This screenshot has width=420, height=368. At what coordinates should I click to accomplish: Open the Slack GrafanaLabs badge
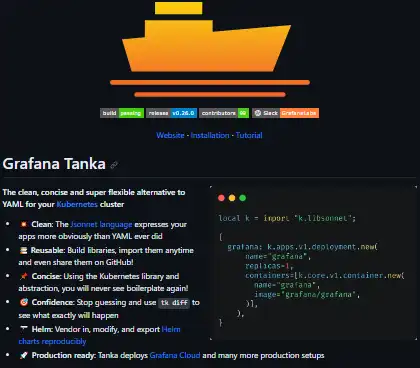point(285,113)
